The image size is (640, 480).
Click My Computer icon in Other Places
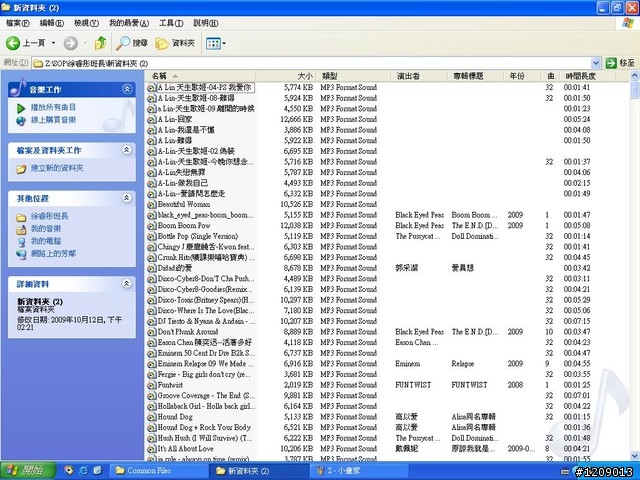pyautogui.click(x=21, y=242)
